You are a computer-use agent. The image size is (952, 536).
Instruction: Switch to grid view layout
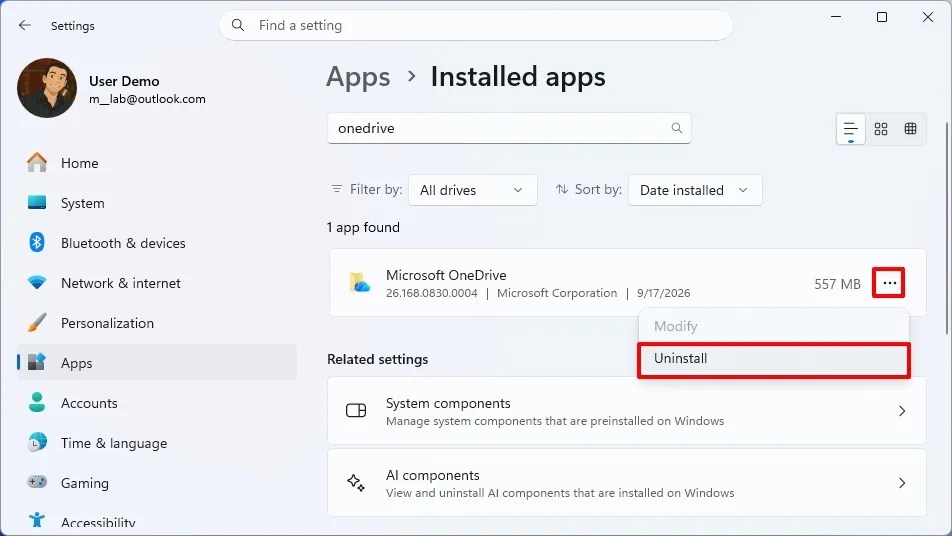click(x=881, y=129)
